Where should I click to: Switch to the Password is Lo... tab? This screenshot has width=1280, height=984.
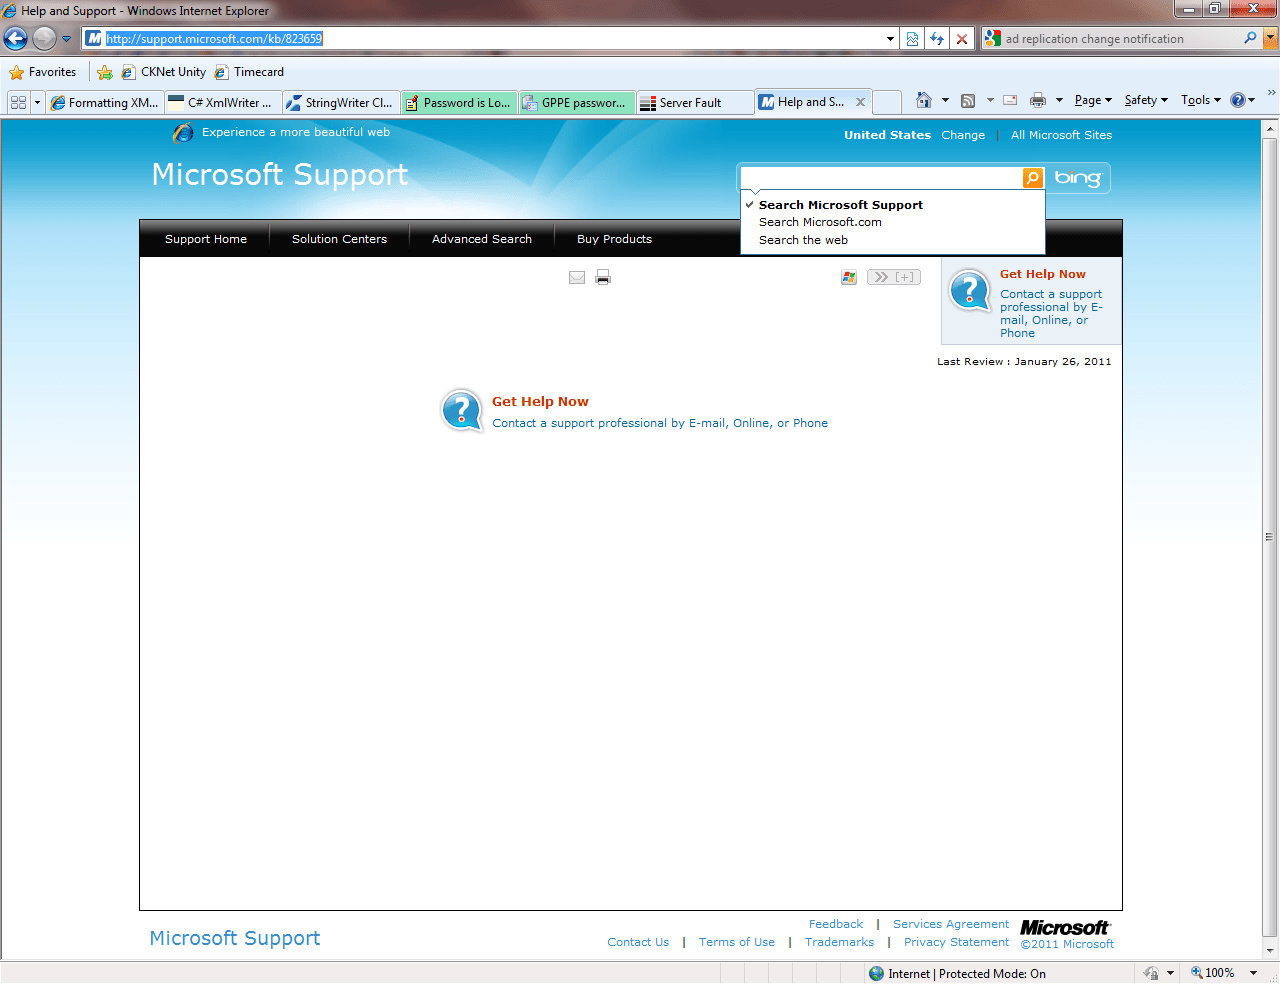pyautogui.click(x=459, y=102)
